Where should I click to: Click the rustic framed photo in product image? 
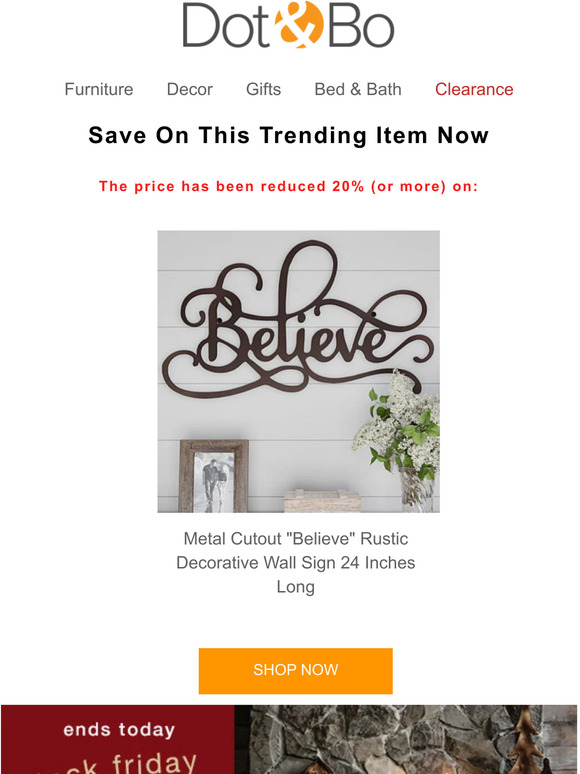214,476
